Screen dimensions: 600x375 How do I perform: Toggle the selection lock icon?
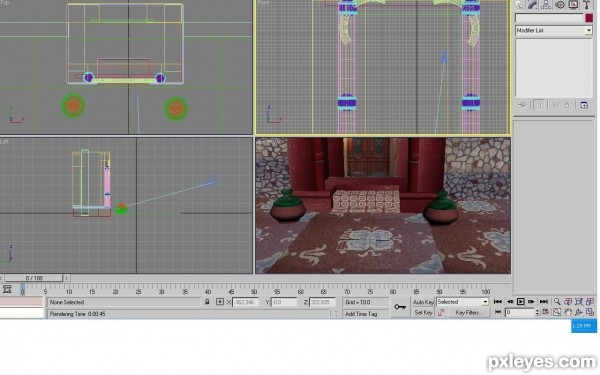(x=207, y=302)
